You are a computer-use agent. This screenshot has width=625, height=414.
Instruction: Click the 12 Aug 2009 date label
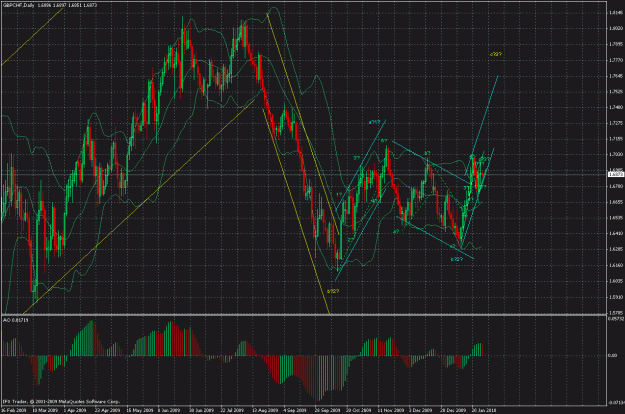click(x=265, y=410)
